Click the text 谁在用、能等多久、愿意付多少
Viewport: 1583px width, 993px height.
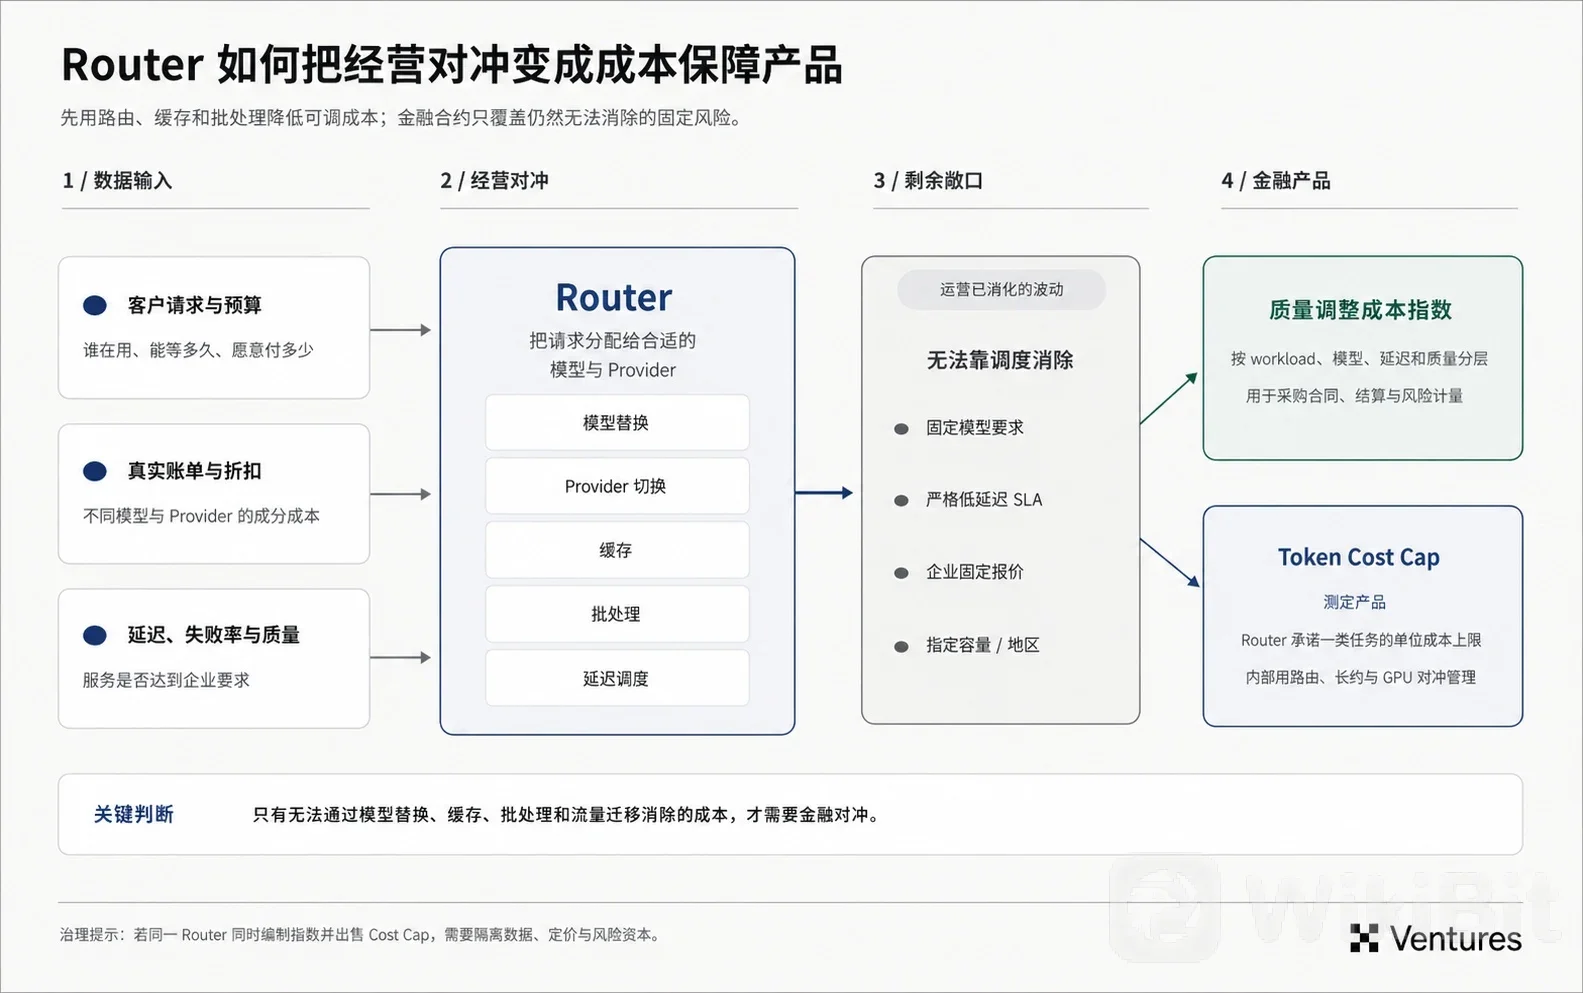[x=198, y=350]
